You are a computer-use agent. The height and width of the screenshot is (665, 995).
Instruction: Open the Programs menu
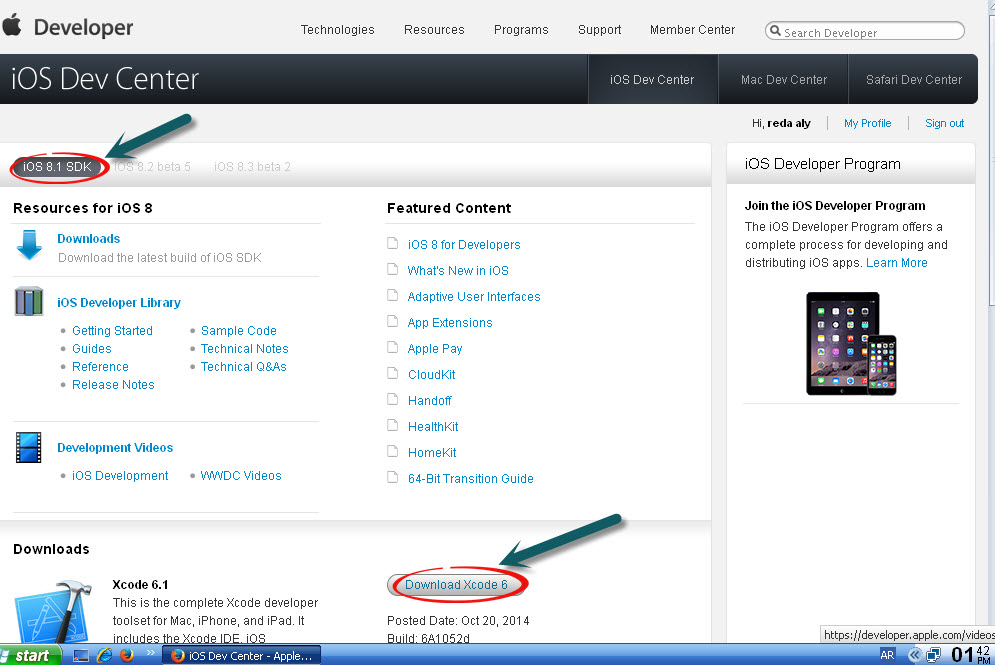coord(521,30)
